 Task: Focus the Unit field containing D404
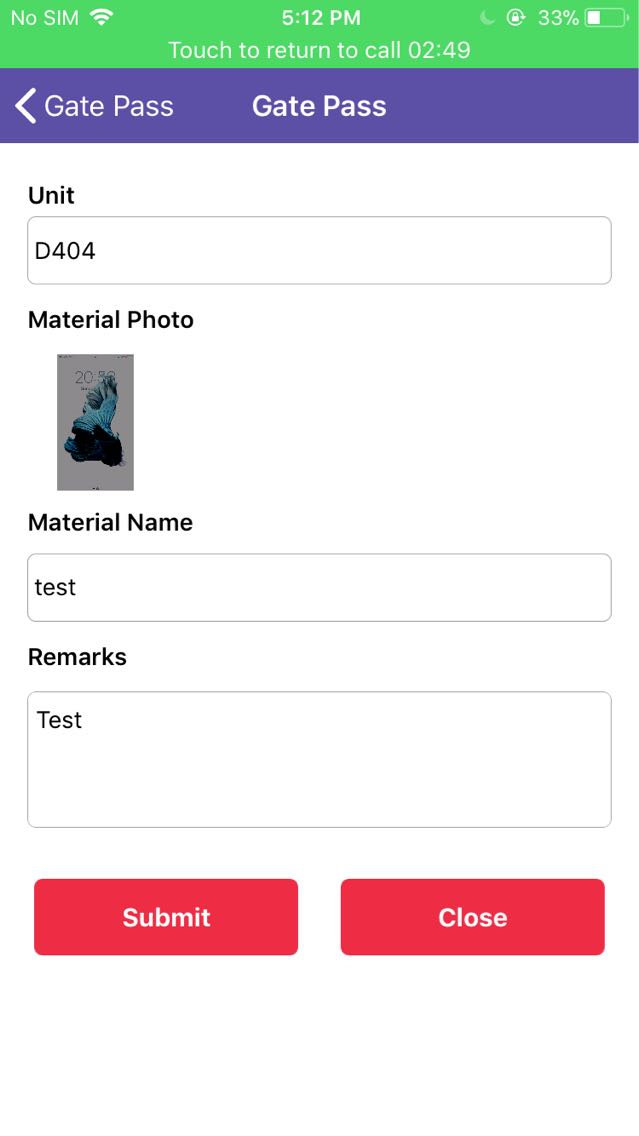coord(319,250)
